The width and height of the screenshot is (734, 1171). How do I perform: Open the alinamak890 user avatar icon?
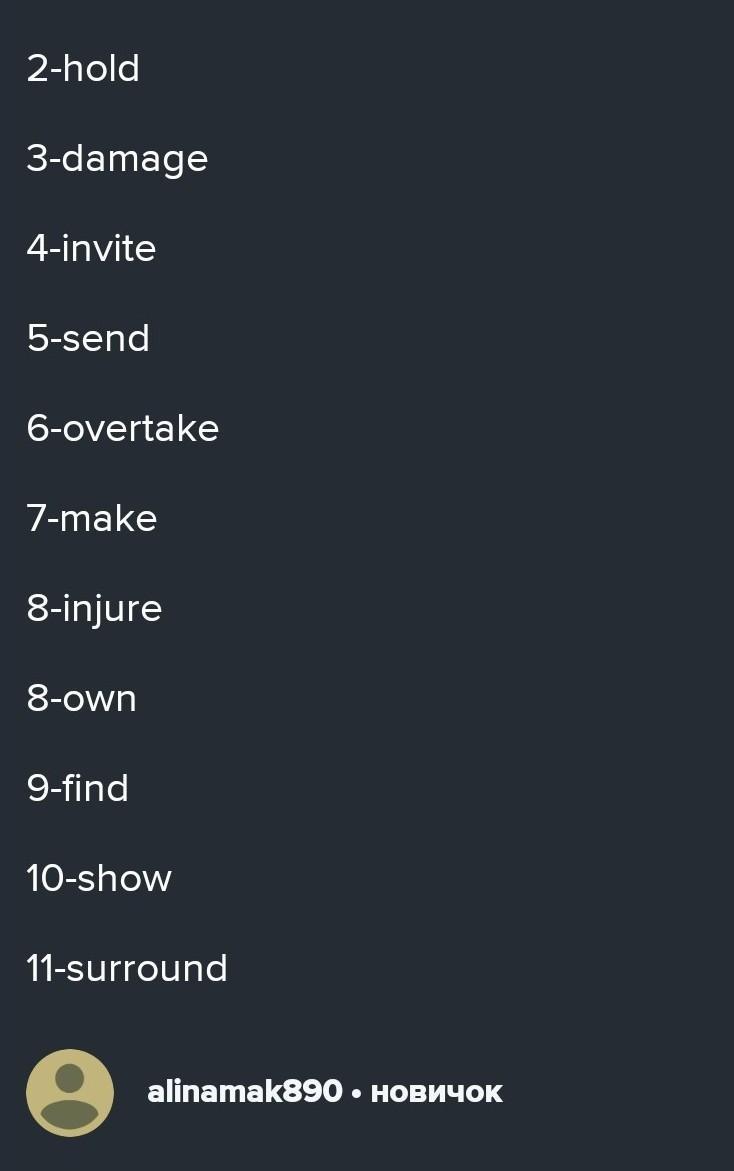(70, 1093)
